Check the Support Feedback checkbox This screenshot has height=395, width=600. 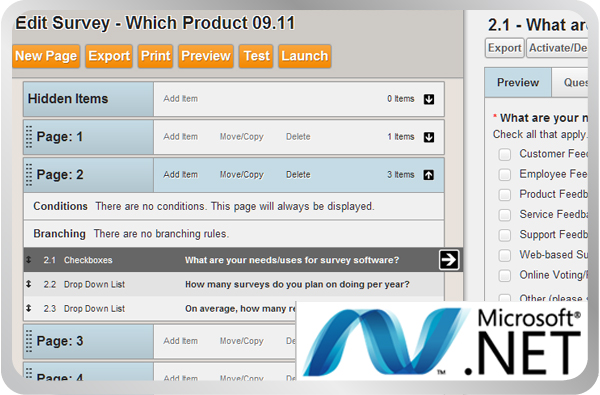(505, 235)
